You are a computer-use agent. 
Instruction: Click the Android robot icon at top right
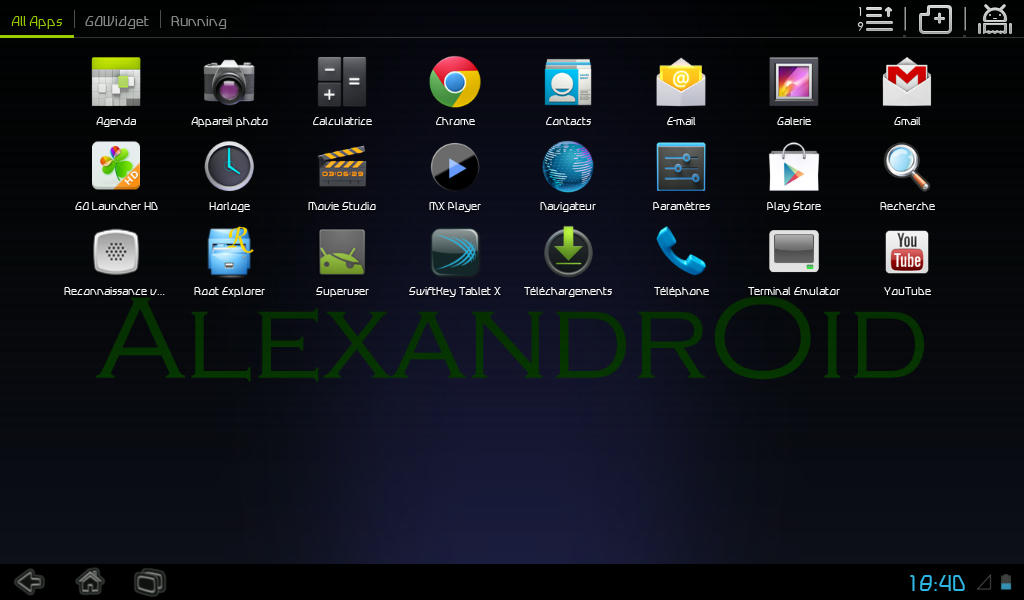point(995,19)
